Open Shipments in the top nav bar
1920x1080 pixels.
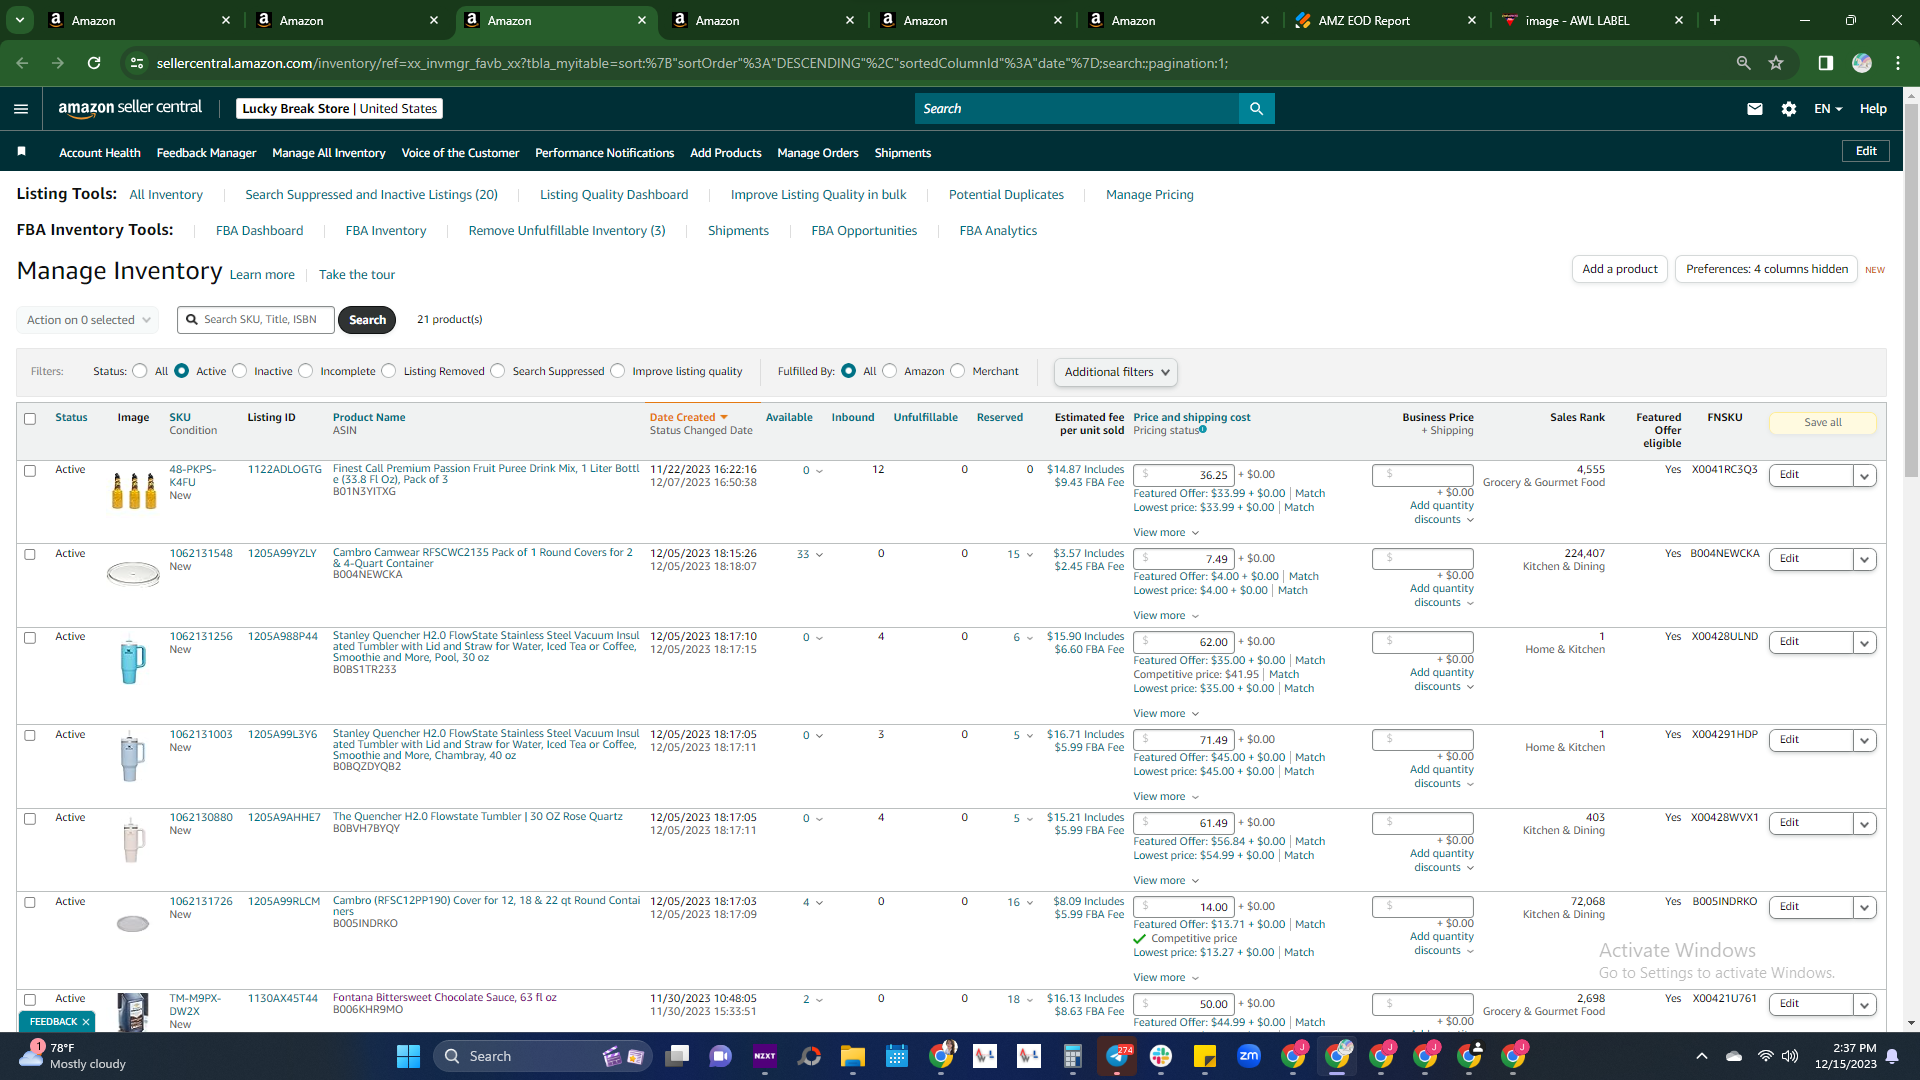click(x=903, y=153)
